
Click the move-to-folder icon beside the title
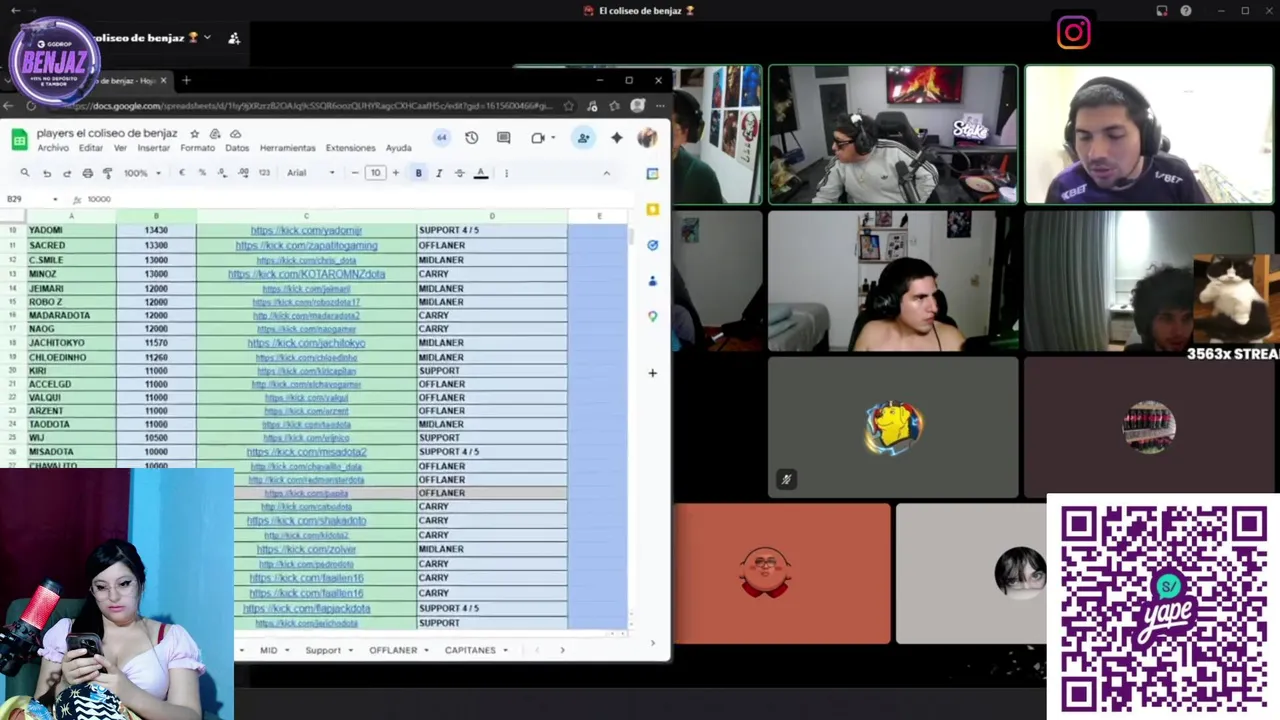(215, 134)
